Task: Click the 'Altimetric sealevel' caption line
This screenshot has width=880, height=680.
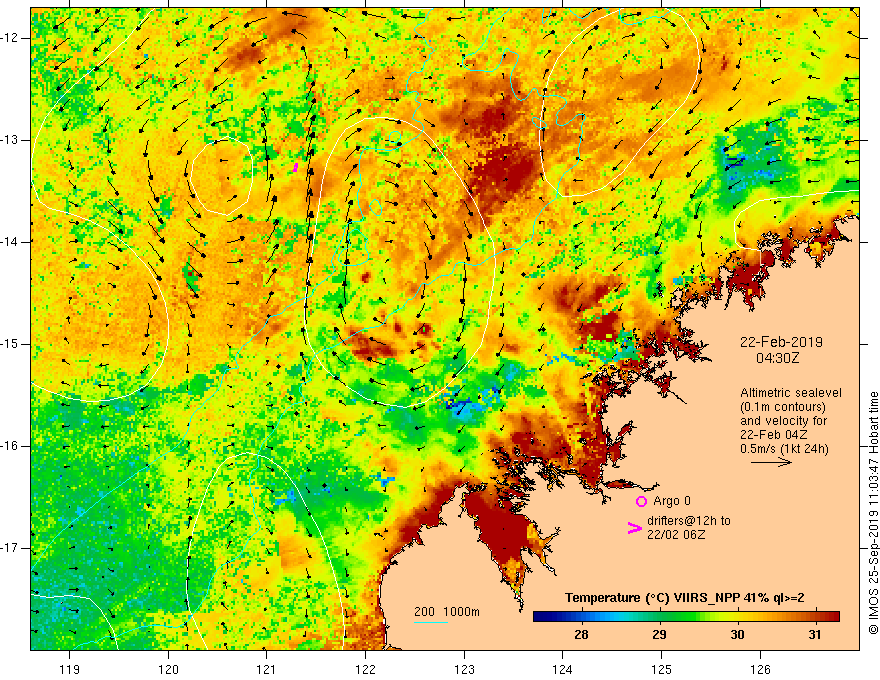Action: (791, 393)
